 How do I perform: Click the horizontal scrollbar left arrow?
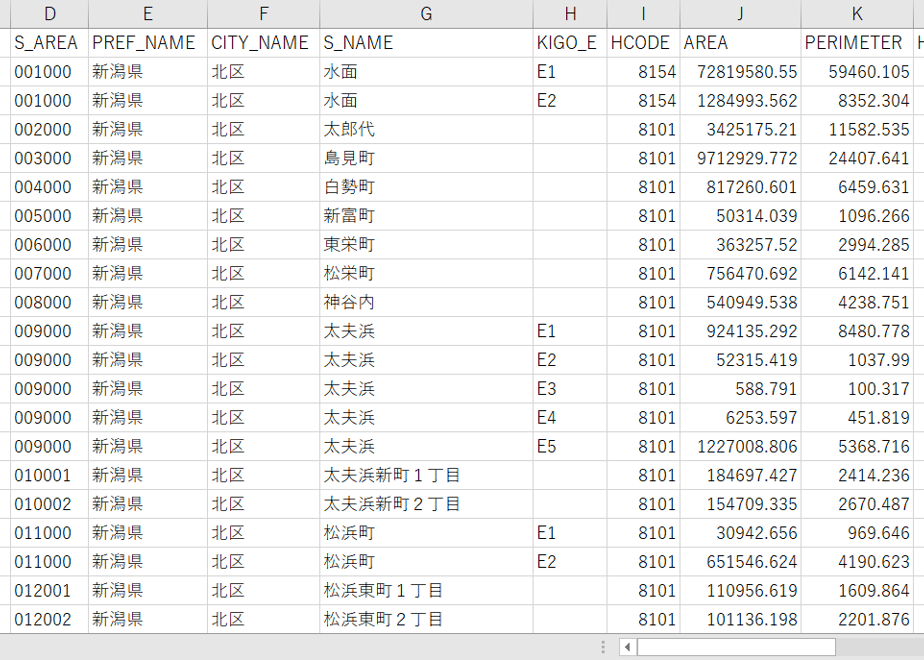tap(627, 647)
